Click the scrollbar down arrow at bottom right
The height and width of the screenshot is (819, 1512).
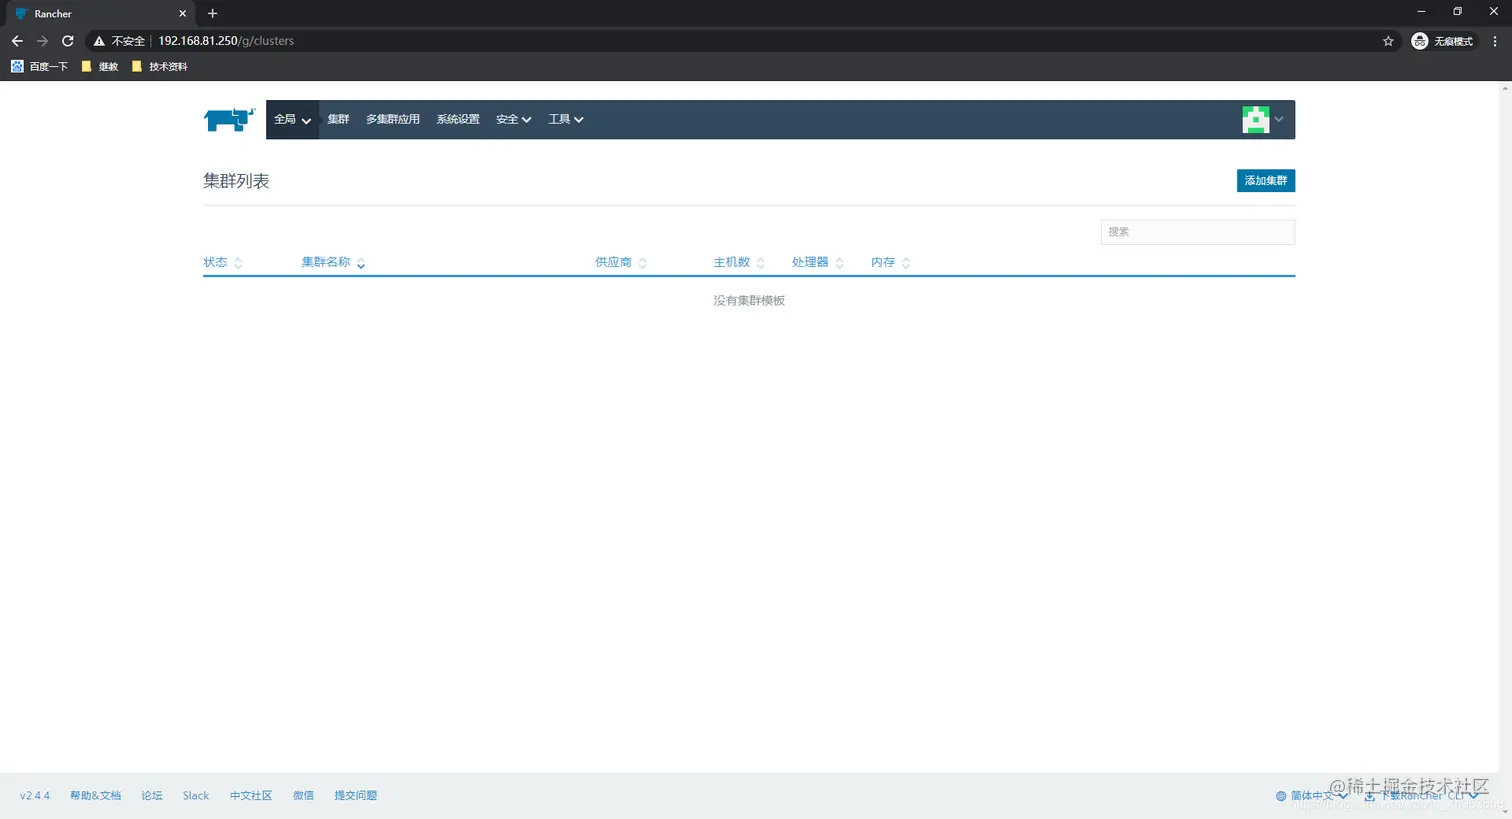(x=1505, y=812)
